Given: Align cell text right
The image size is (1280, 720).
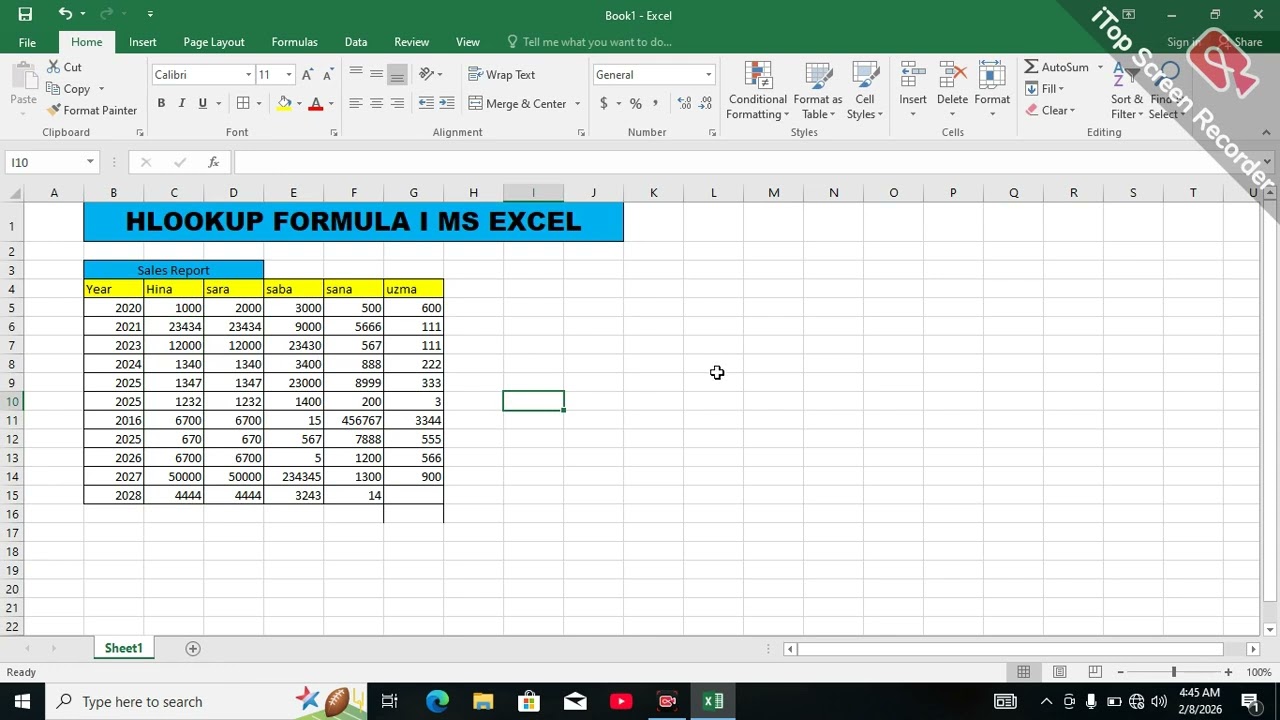Looking at the screenshot, I should tap(397, 103).
